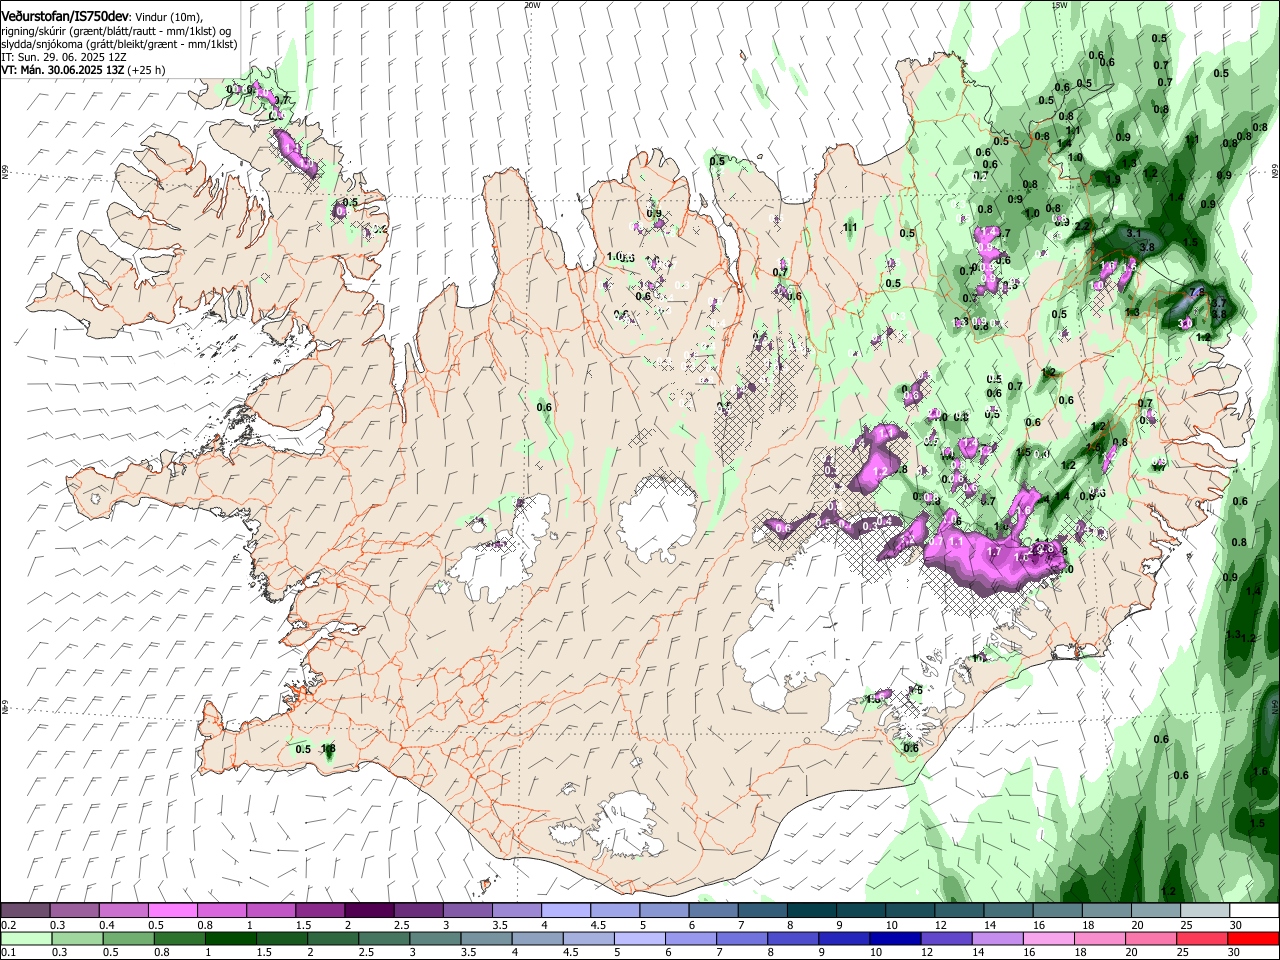Select pale gray snow swatch between 25 and 30
Viewport: 1280px width, 960px height.
click(1205, 911)
